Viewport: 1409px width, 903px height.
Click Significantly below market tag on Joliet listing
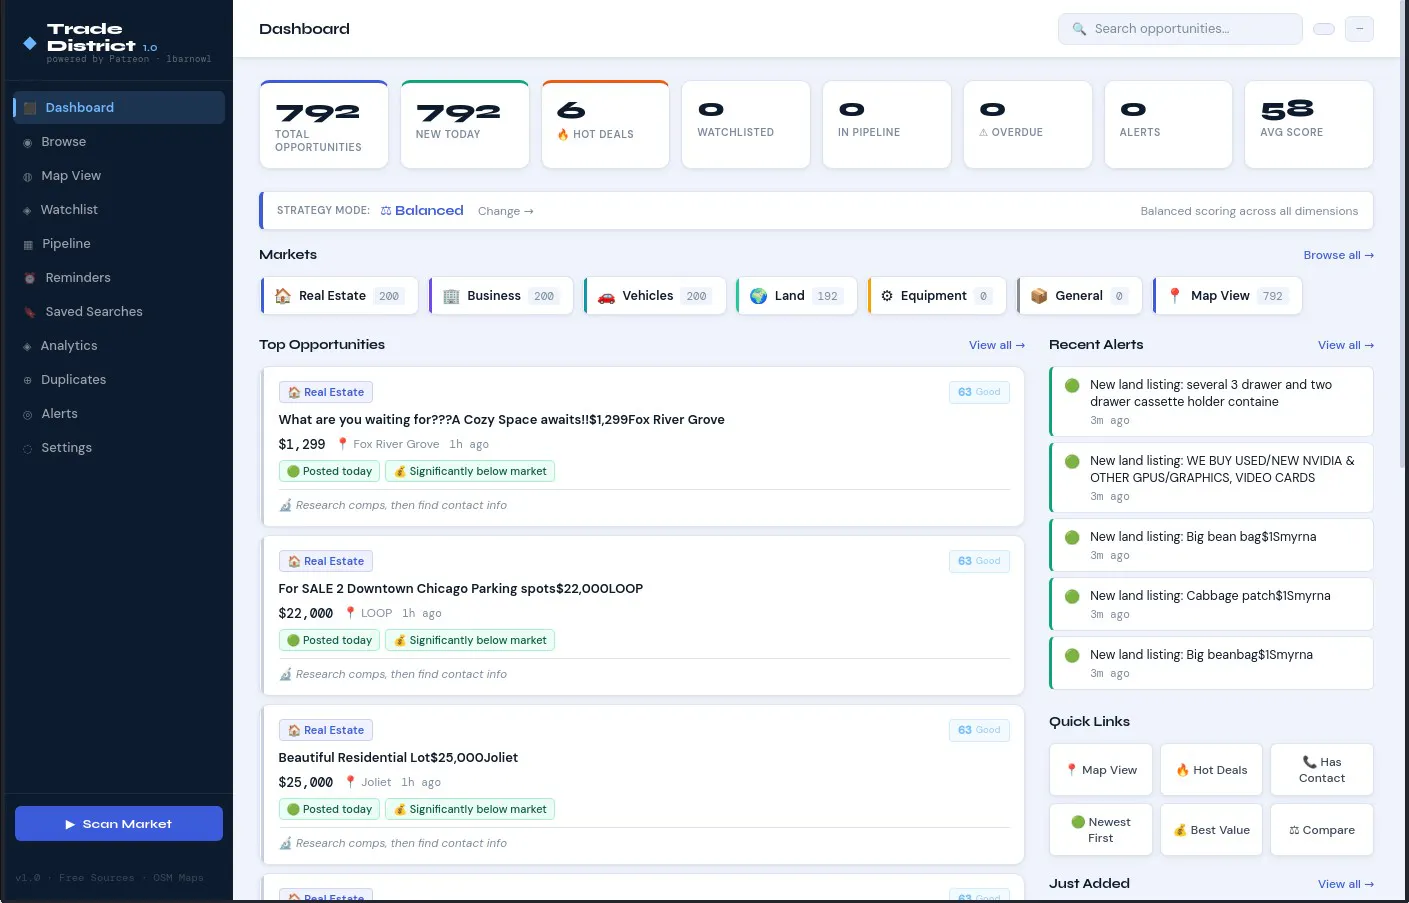[x=470, y=809]
